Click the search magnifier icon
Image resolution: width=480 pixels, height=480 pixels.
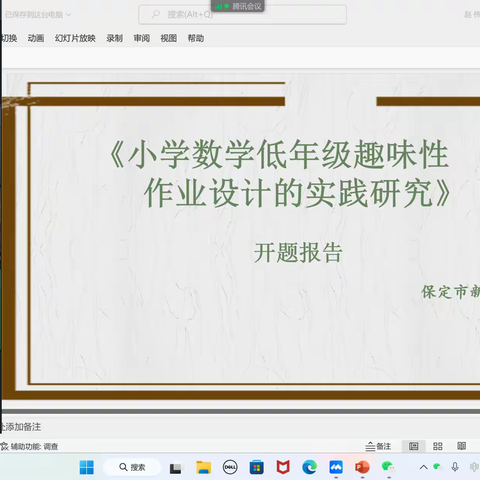(x=156, y=14)
